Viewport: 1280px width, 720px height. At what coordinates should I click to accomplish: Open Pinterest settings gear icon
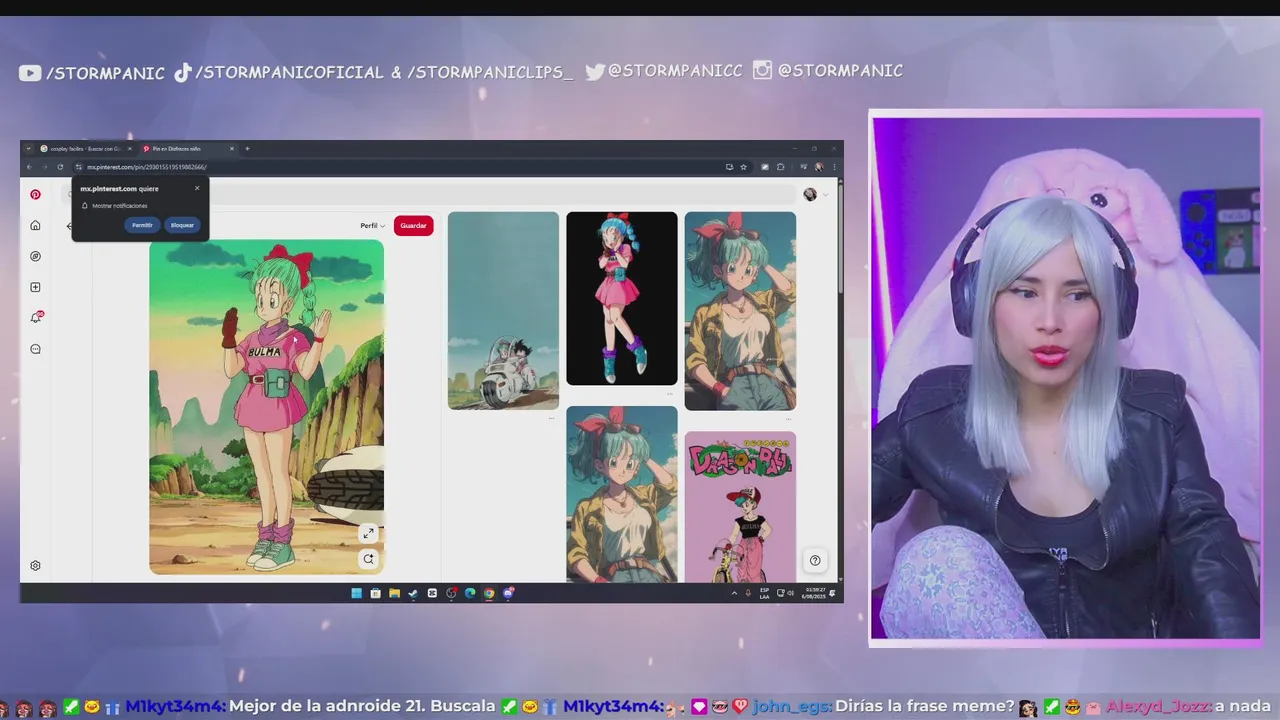[x=35, y=565]
